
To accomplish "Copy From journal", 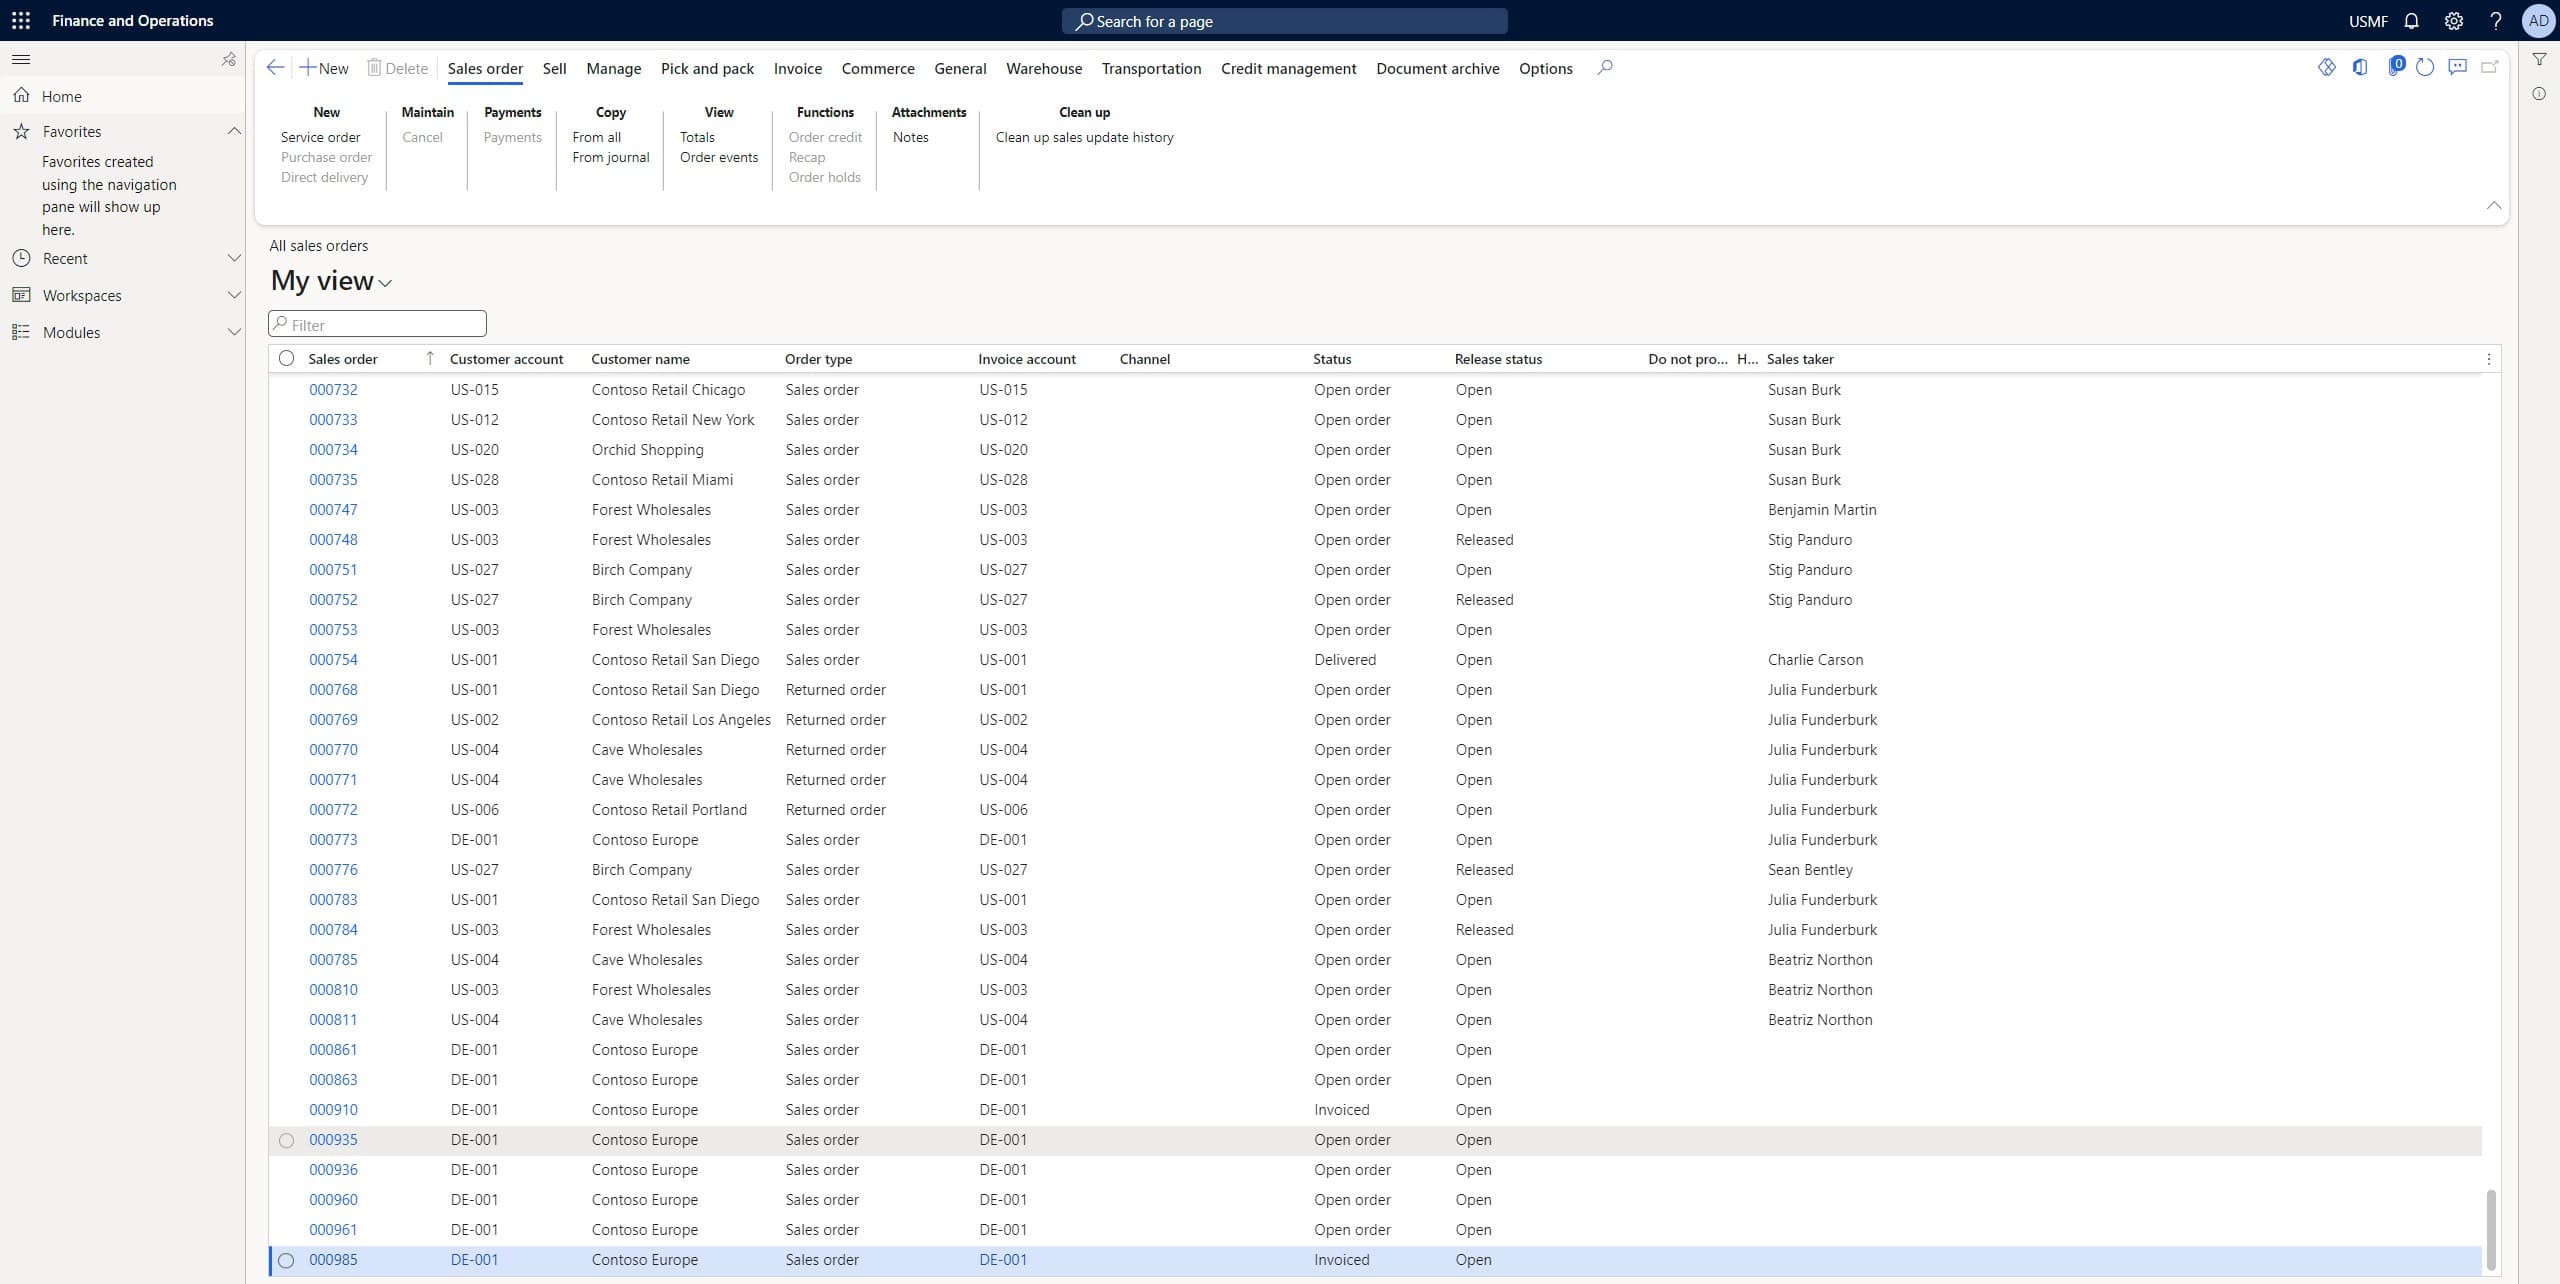I will pyautogui.click(x=610, y=157).
